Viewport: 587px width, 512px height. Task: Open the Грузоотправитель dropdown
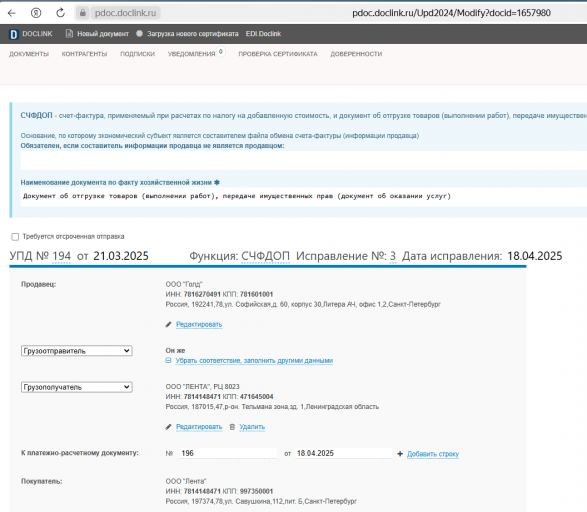[76, 351]
